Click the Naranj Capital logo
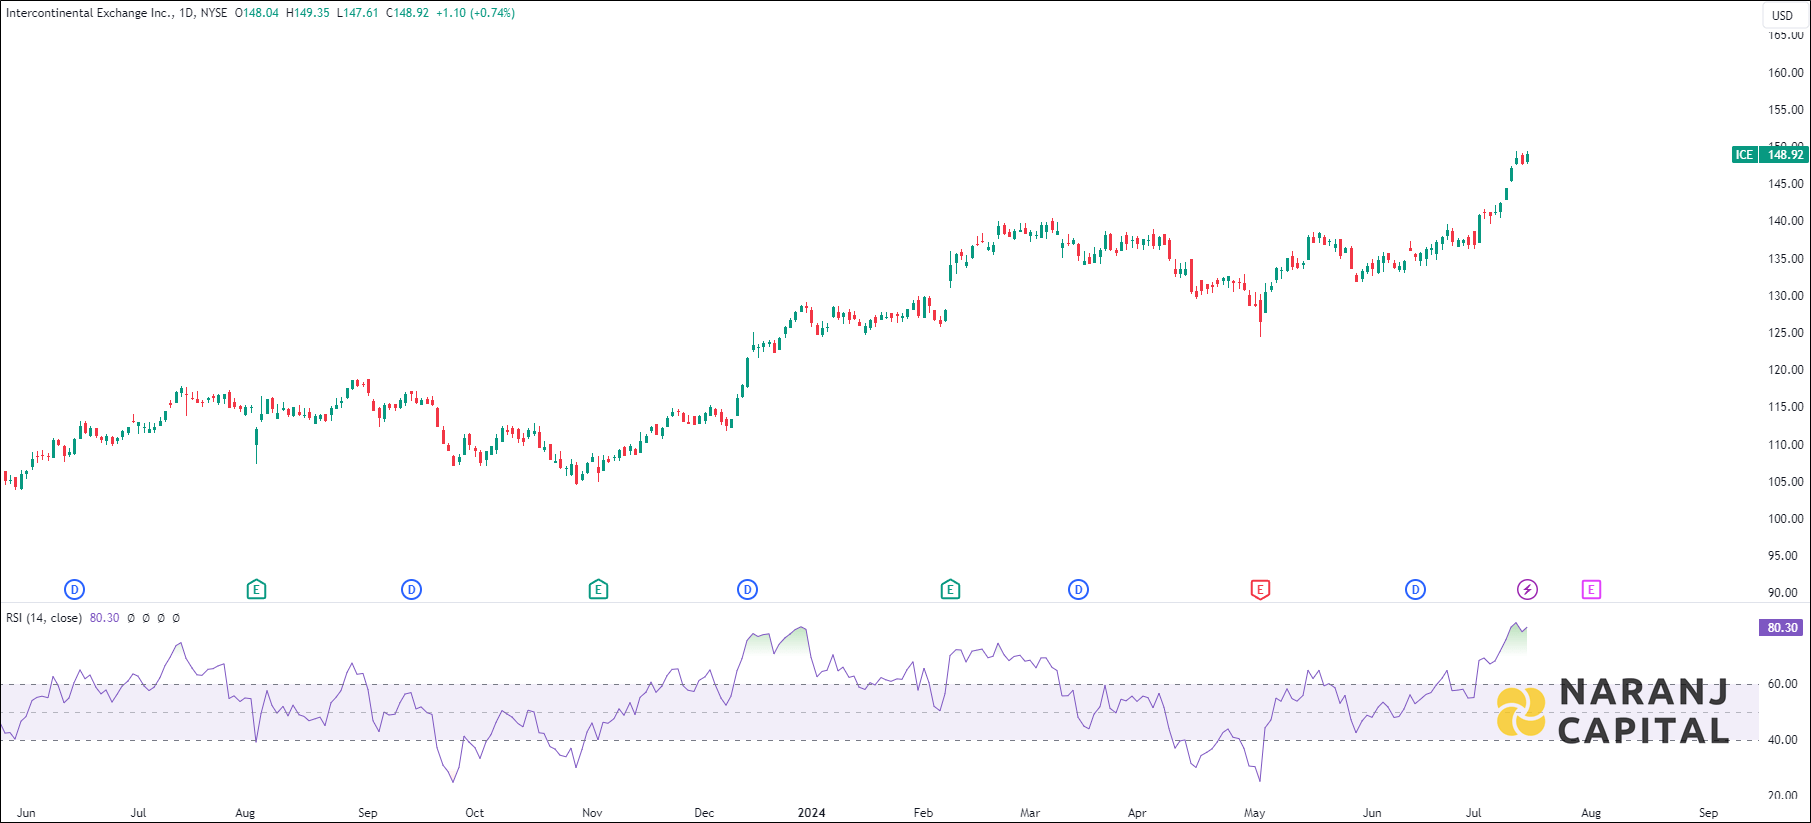The height and width of the screenshot is (823, 1811). [1612, 711]
